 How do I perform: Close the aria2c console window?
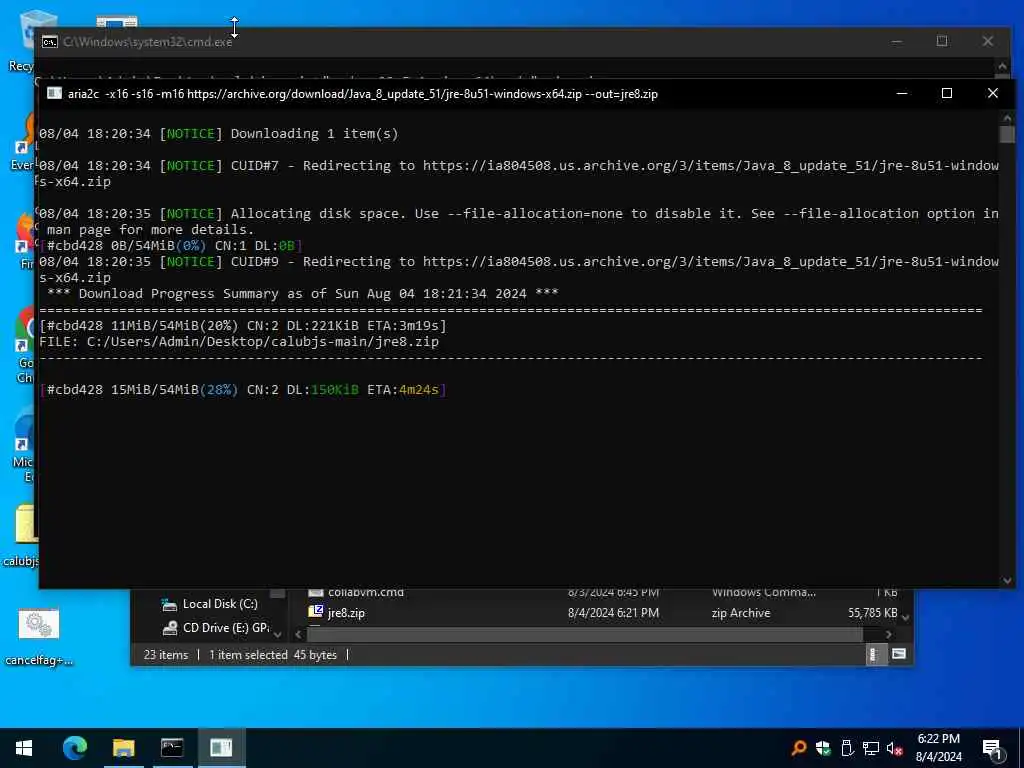992,93
